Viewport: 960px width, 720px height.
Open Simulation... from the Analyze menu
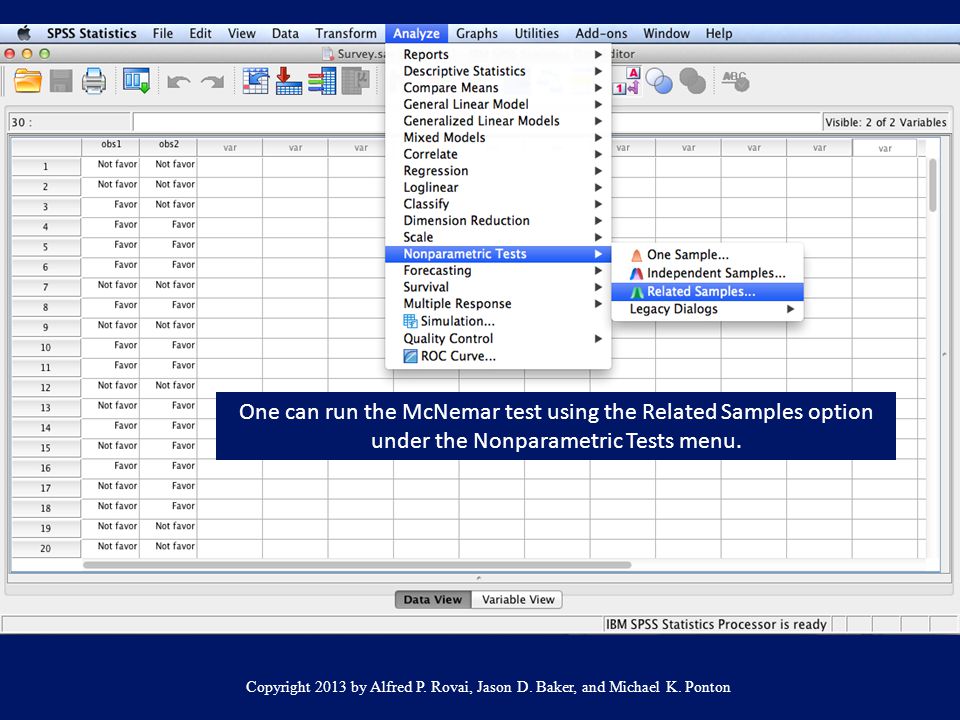[498, 321]
